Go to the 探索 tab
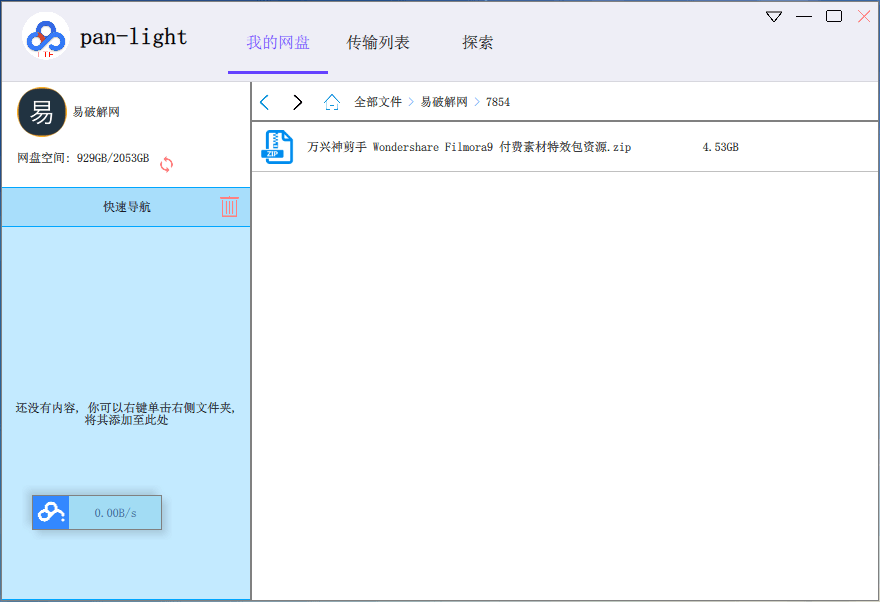Screen dimensions: 880x602 [477, 43]
